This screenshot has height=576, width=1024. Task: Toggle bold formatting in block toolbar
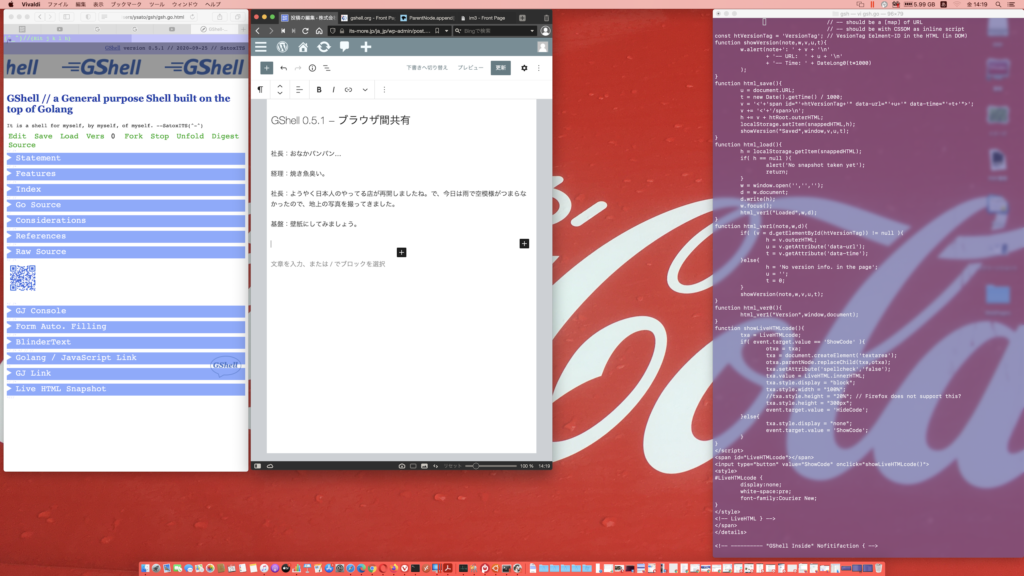[319, 89]
